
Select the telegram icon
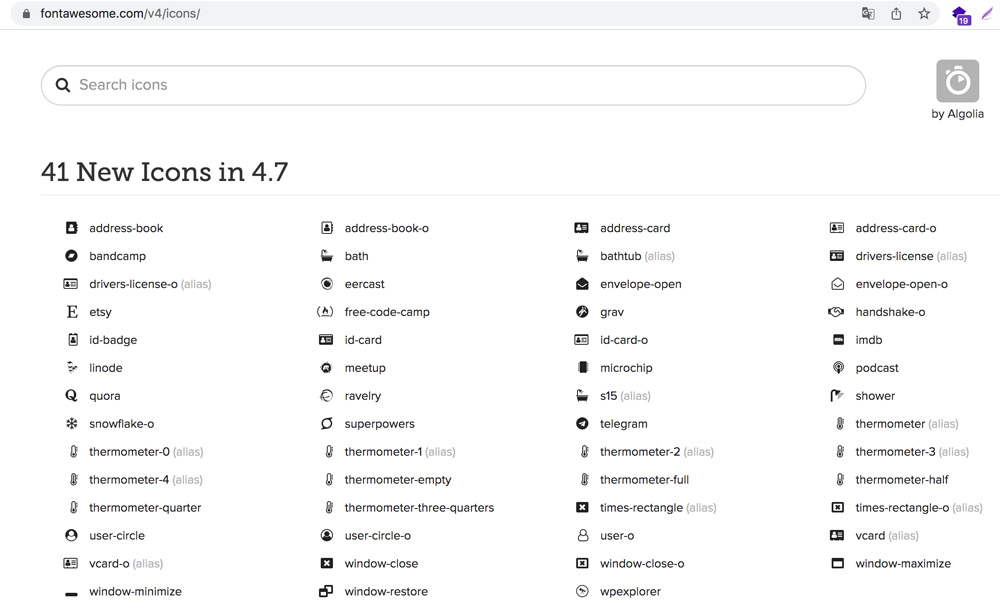[582, 423]
